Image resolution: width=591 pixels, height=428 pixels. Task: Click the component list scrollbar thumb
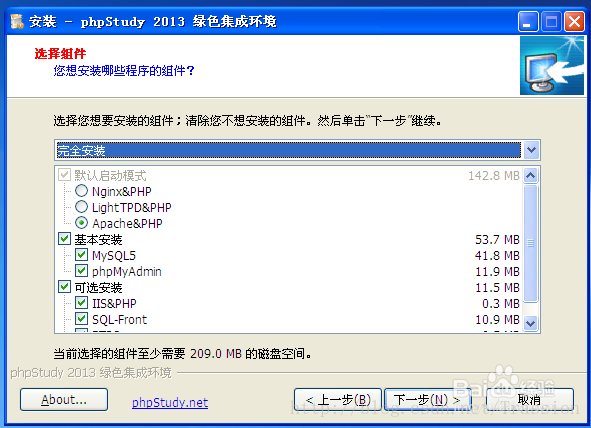[531, 243]
